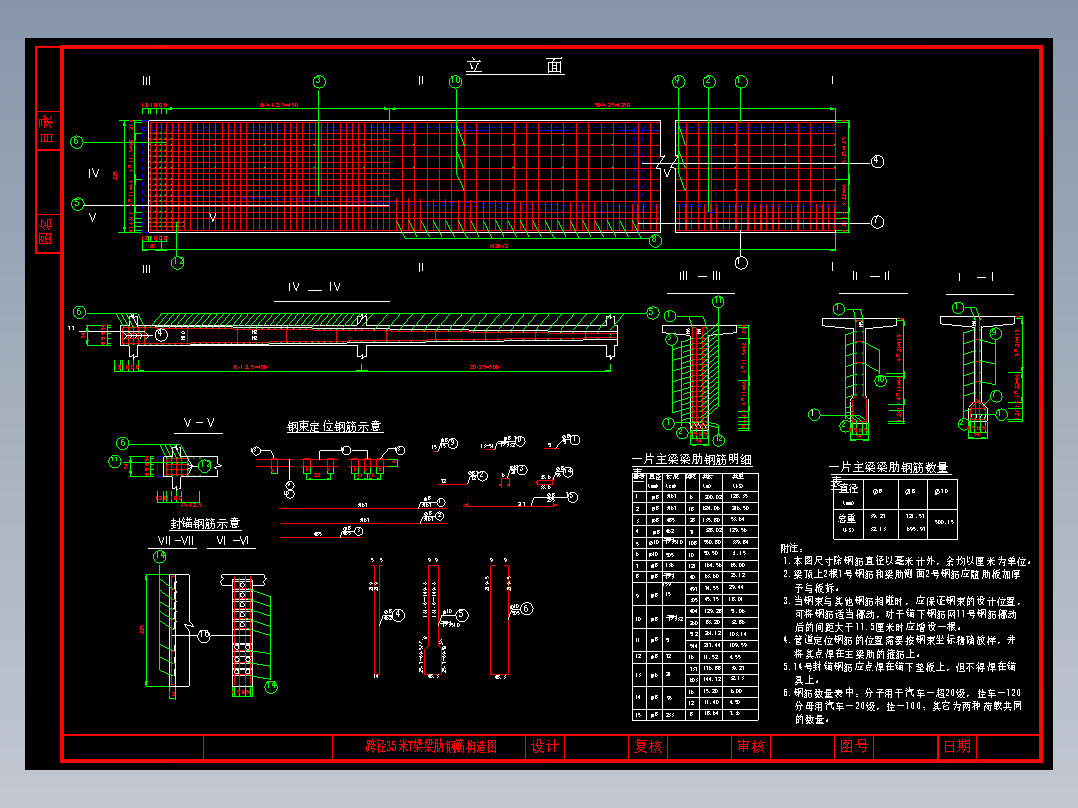1078x808 pixels.
Task: Click the VI–VI section label
Action: pyautogui.click(x=232, y=541)
